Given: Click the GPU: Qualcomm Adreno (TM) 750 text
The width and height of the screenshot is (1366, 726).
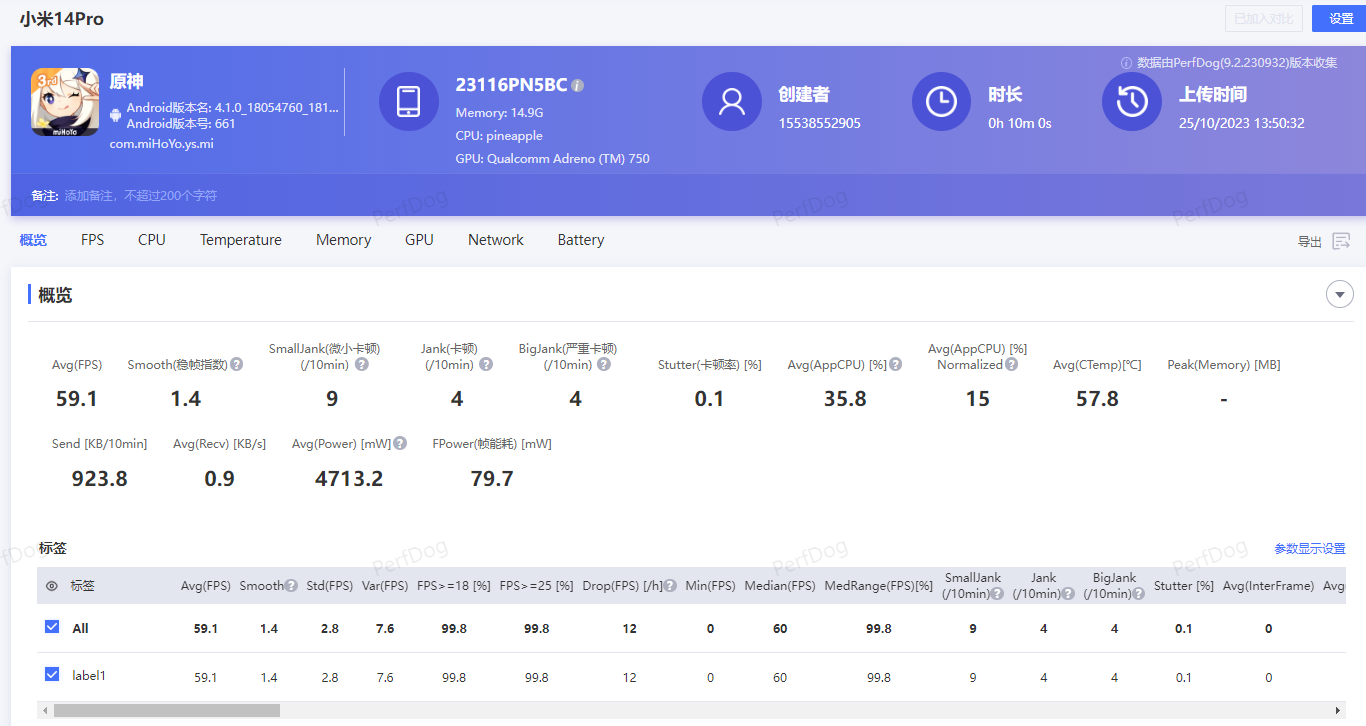Looking at the screenshot, I should click(553, 158).
